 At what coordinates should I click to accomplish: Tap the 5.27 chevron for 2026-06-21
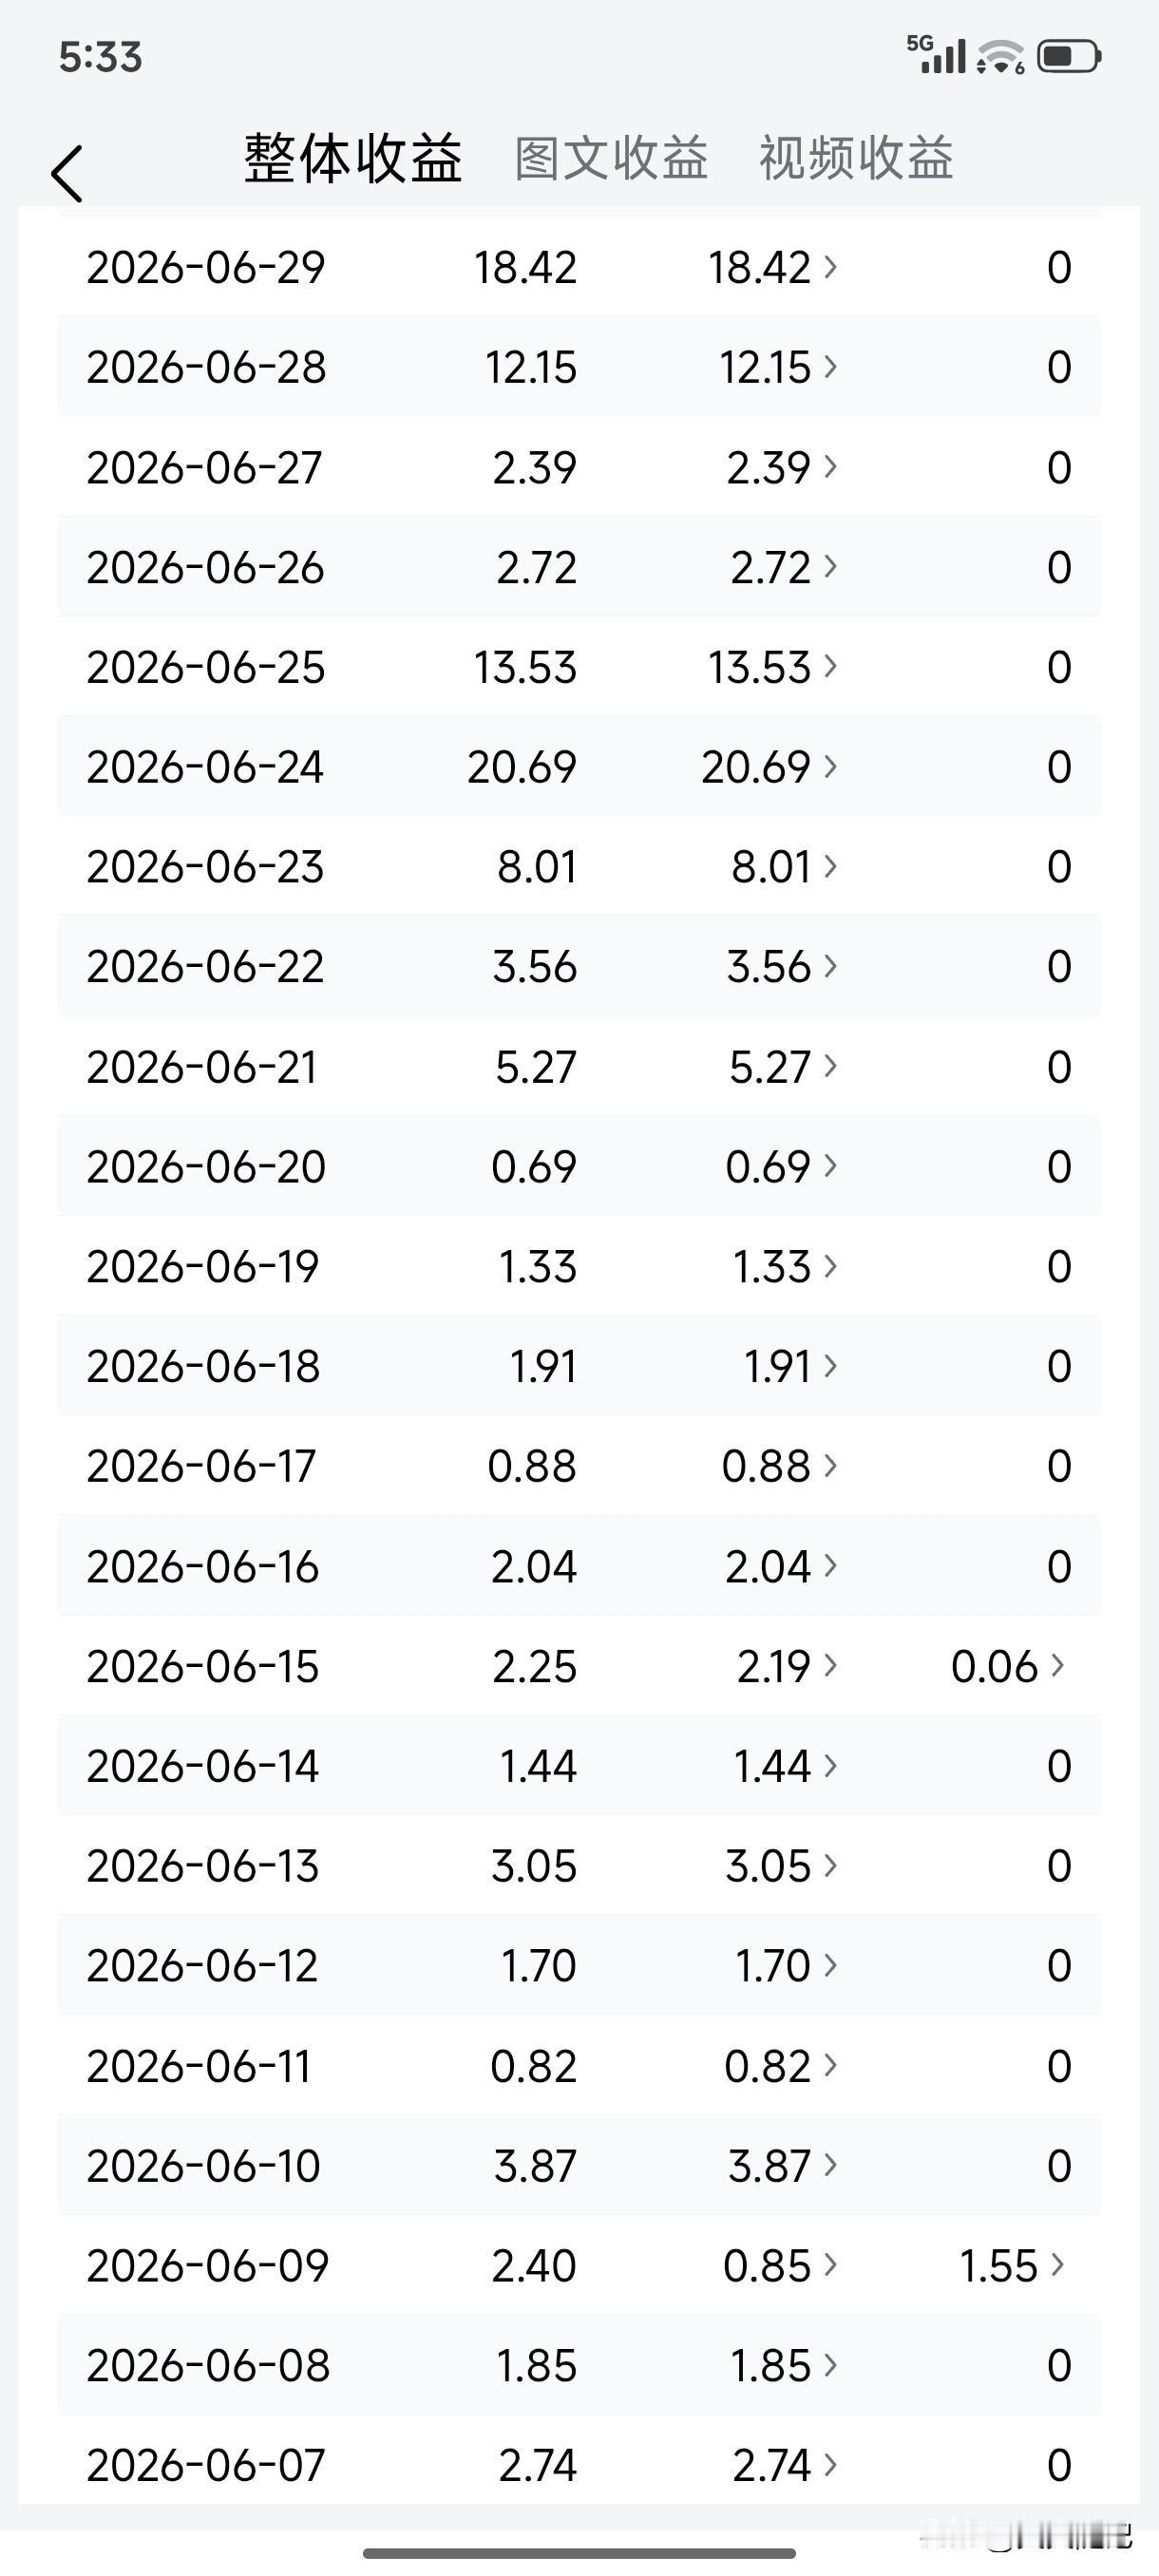tap(830, 1066)
